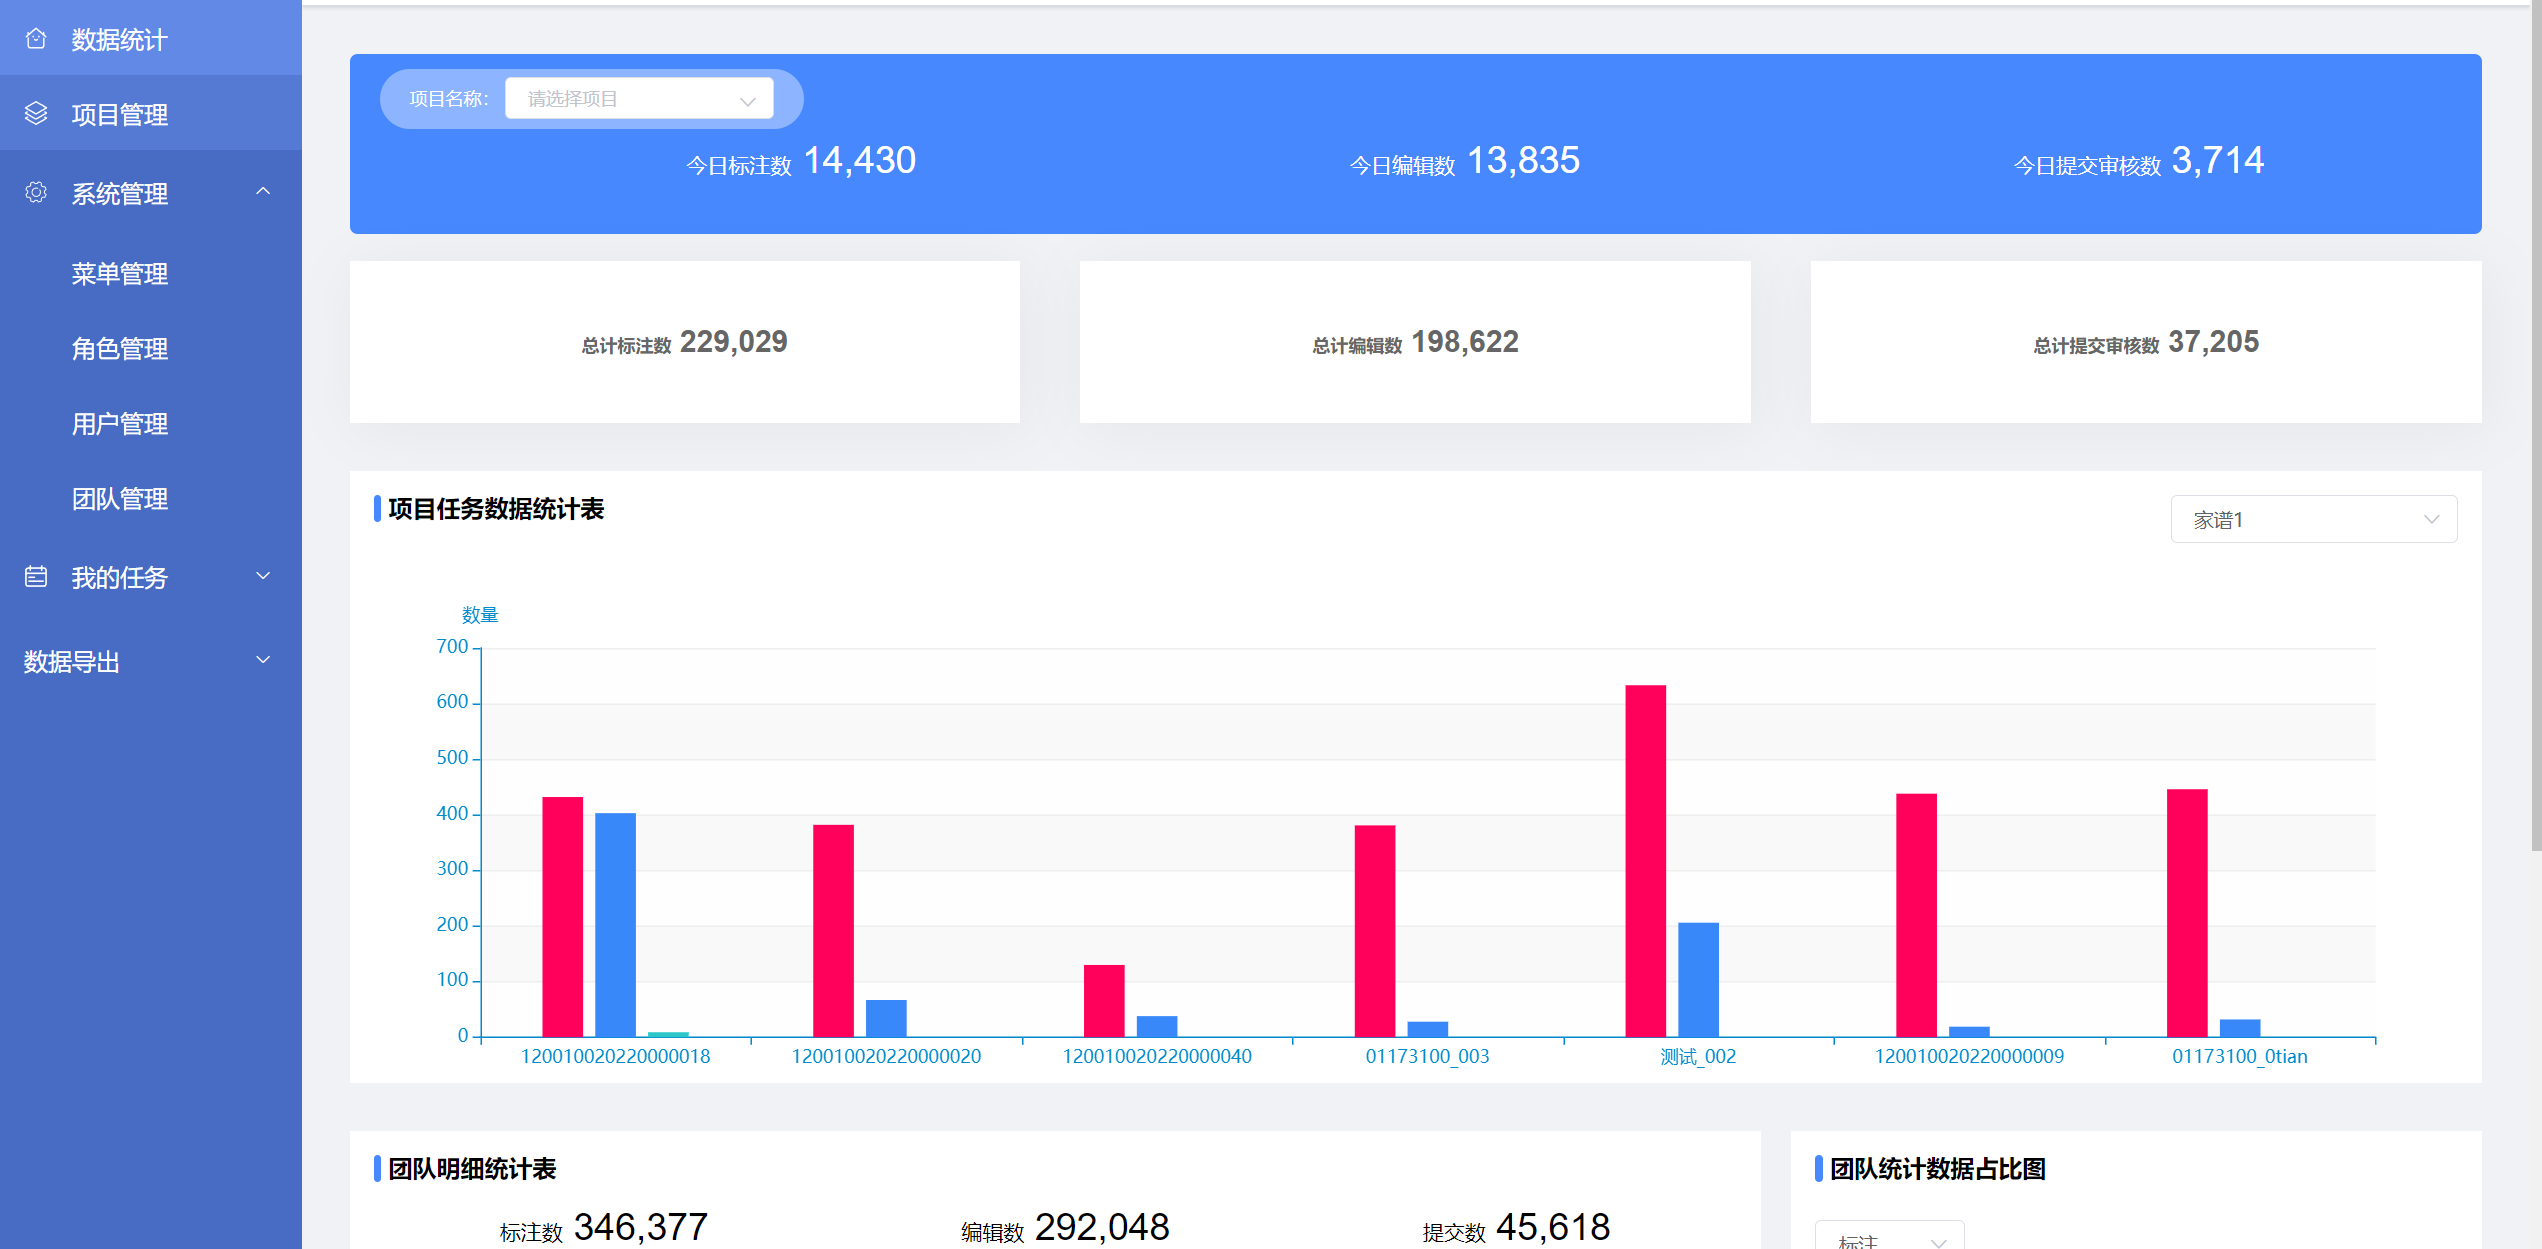Click axis label 120010020220000020
The image size is (2542, 1249).
tap(886, 1056)
